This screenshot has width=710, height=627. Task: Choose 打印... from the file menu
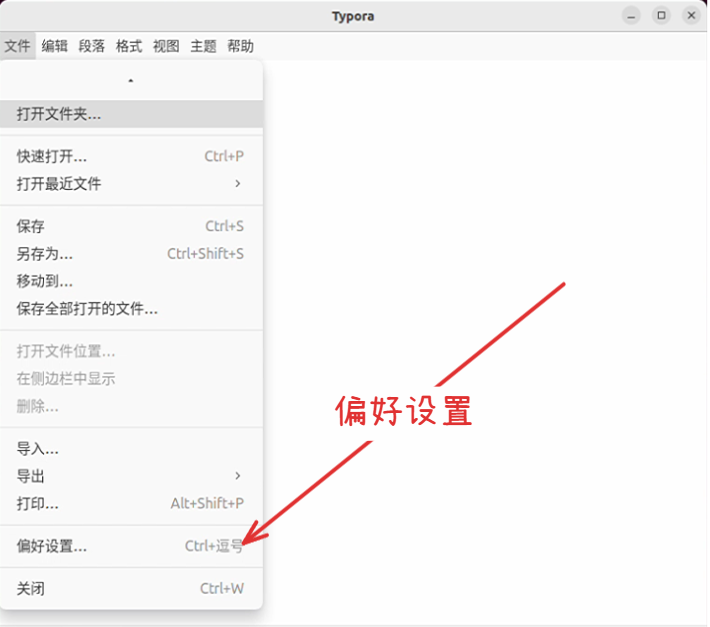coord(131,503)
